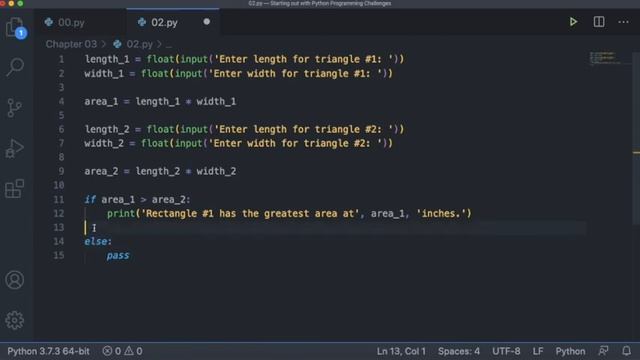This screenshot has width=640, height=360.
Task: Open the Accounts menu icon
Action: (x=15, y=280)
